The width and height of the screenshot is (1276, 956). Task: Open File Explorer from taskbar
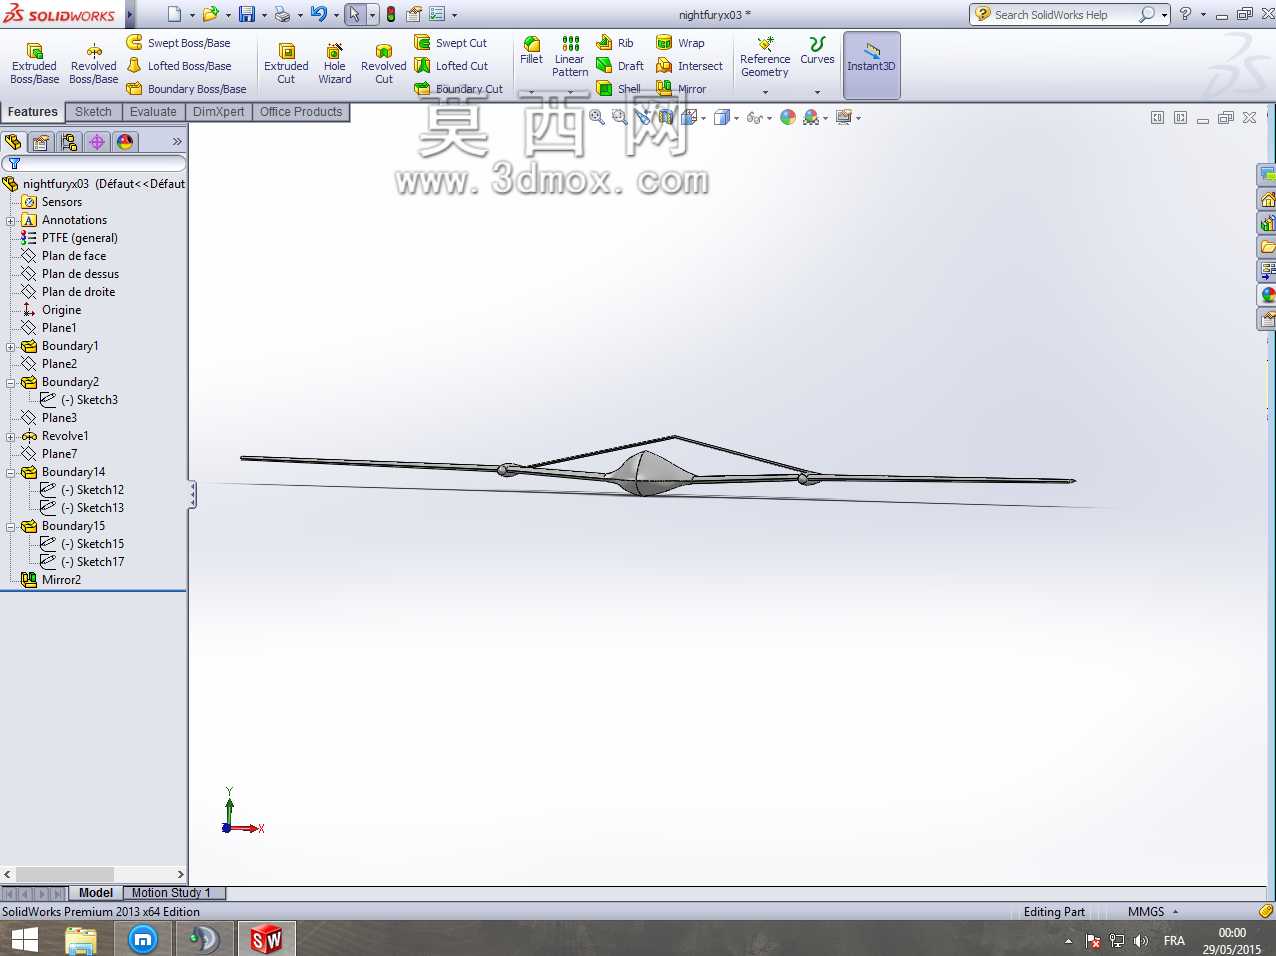pyautogui.click(x=81, y=939)
